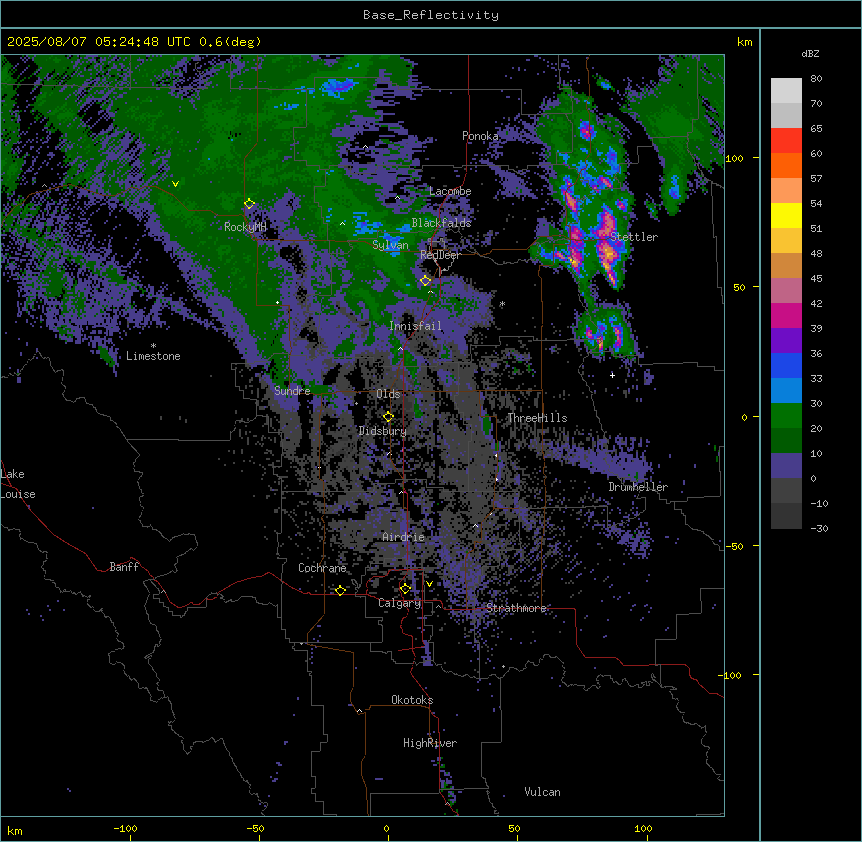Click the -50 tick on right km axis
Image resolution: width=862 pixels, height=842 pixels.
734,546
